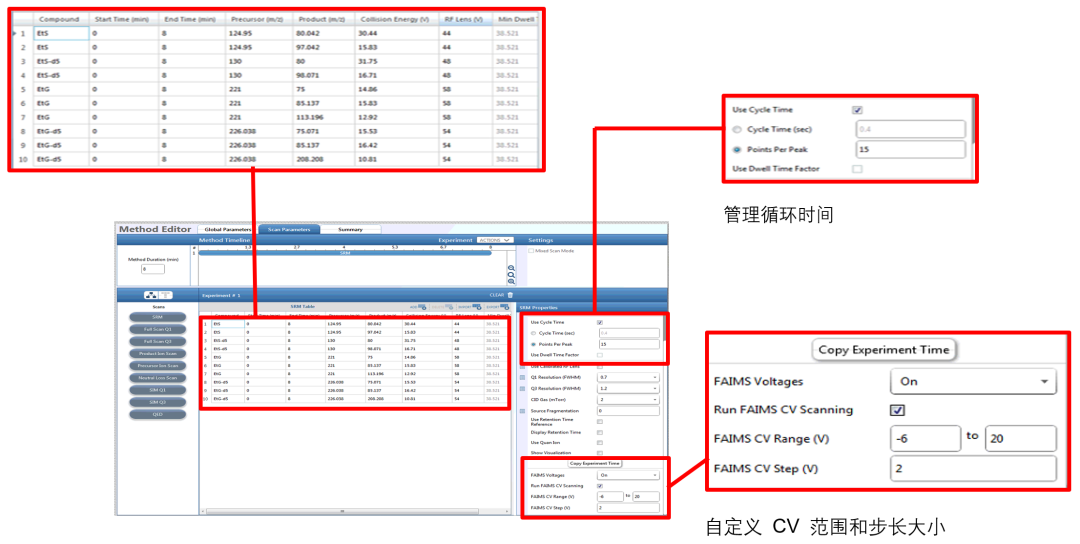Enable Mixed Scan Mode checkbox

click(x=531, y=251)
